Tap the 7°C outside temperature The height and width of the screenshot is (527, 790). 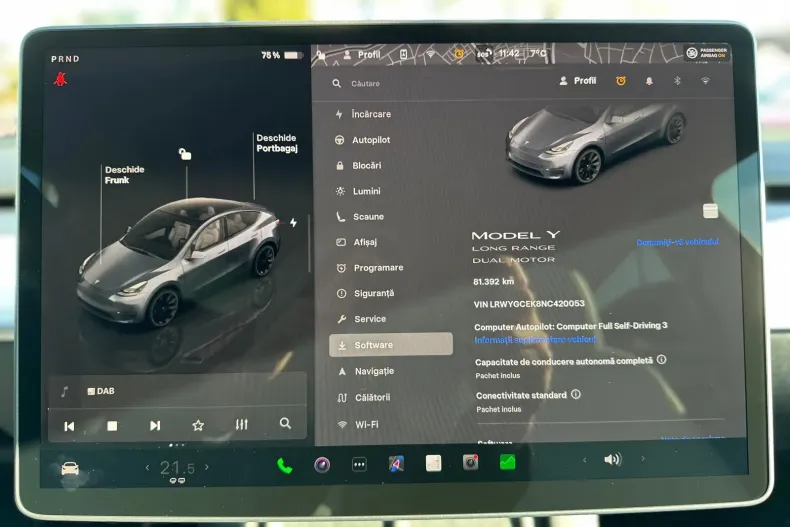(538, 53)
